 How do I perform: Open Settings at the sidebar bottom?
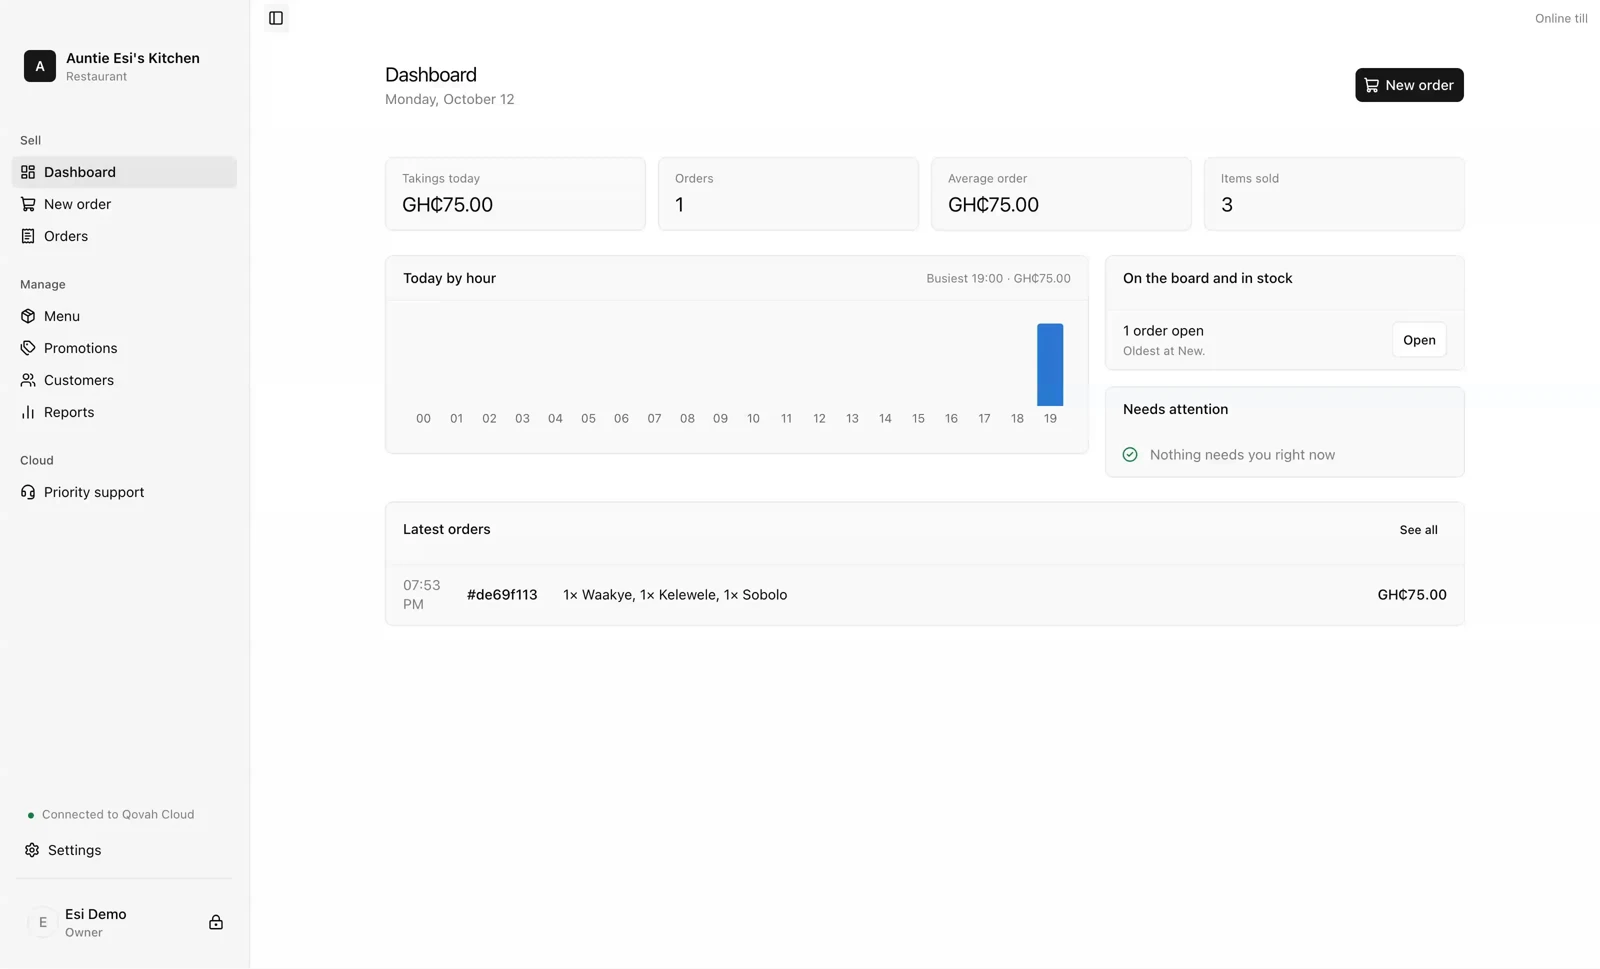(x=124, y=850)
